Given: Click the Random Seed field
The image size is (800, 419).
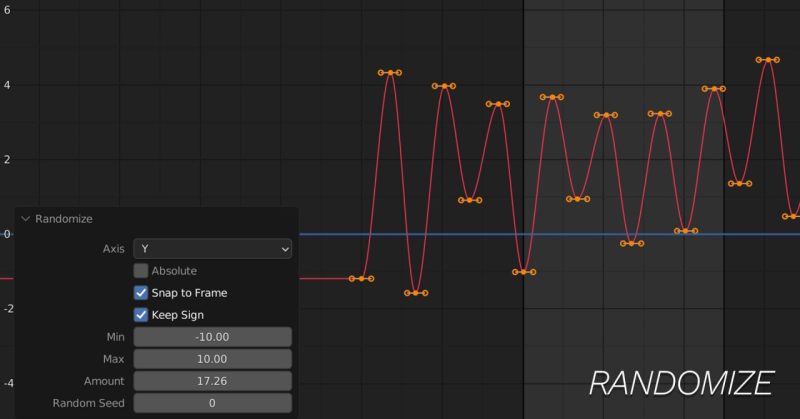Looking at the screenshot, I should (x=212, y=403).
